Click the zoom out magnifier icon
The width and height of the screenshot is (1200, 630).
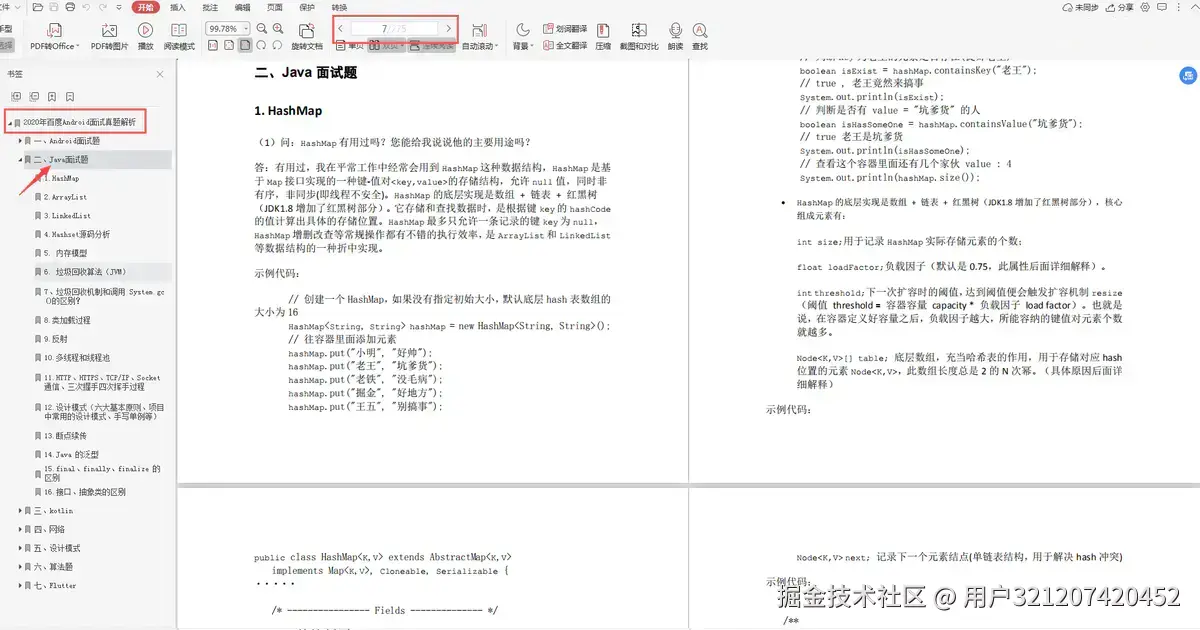[263, 29]
